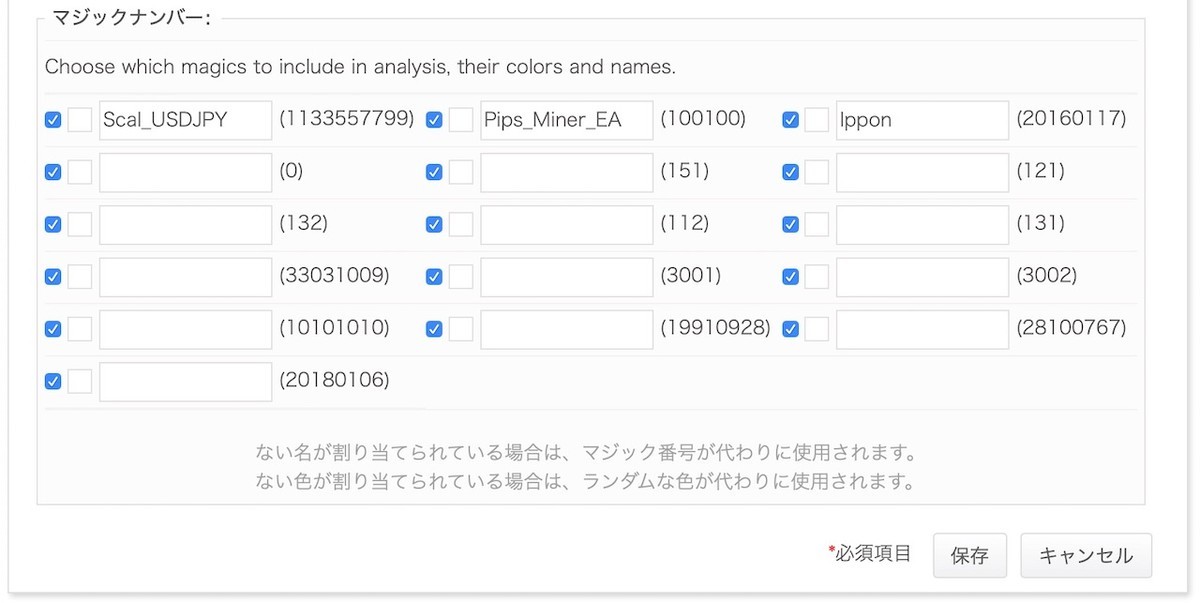Disable magic number 0 checkbox
Image resolution: width=1200 pixels, height=603 pixels.
[53, 172]
